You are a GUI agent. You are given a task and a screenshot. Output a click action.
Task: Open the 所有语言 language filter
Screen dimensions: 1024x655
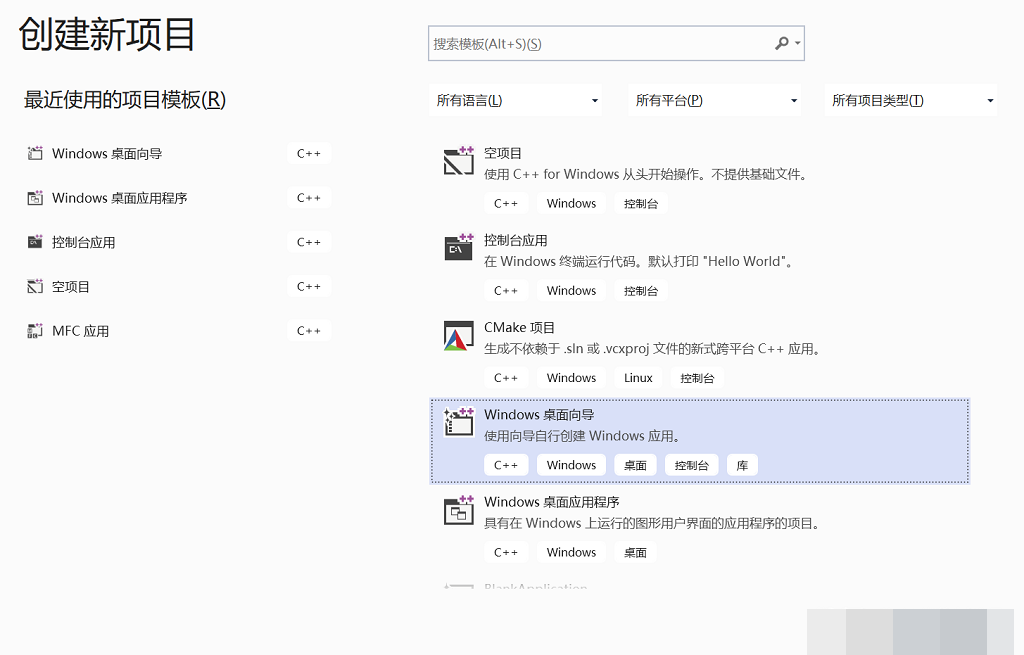(x=515, y=100)
